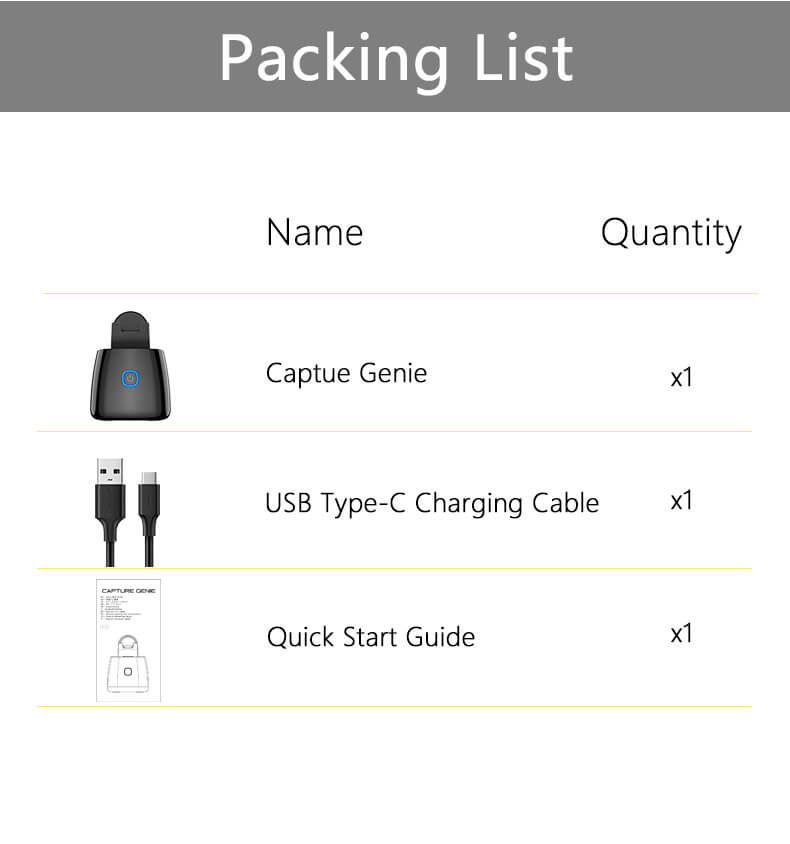
Task: Select the Quick Start Guide item name
Action: pos(371,637)
